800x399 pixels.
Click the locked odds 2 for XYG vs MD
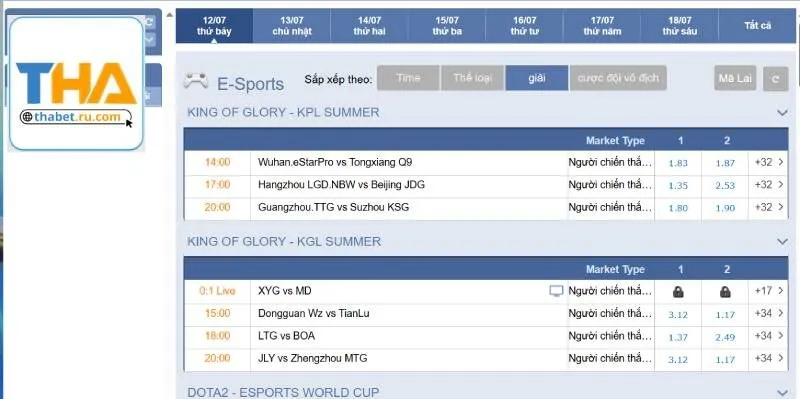[x=725, y=292]
